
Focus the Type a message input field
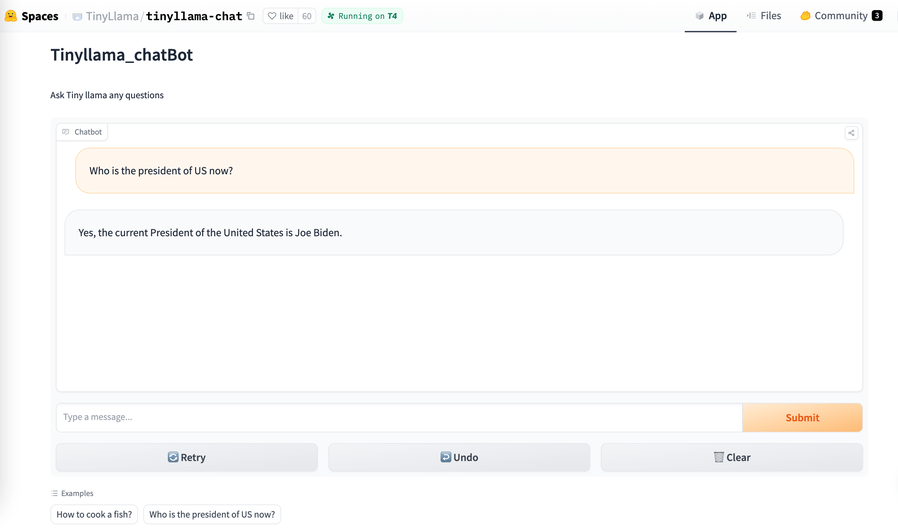(399, 417)
